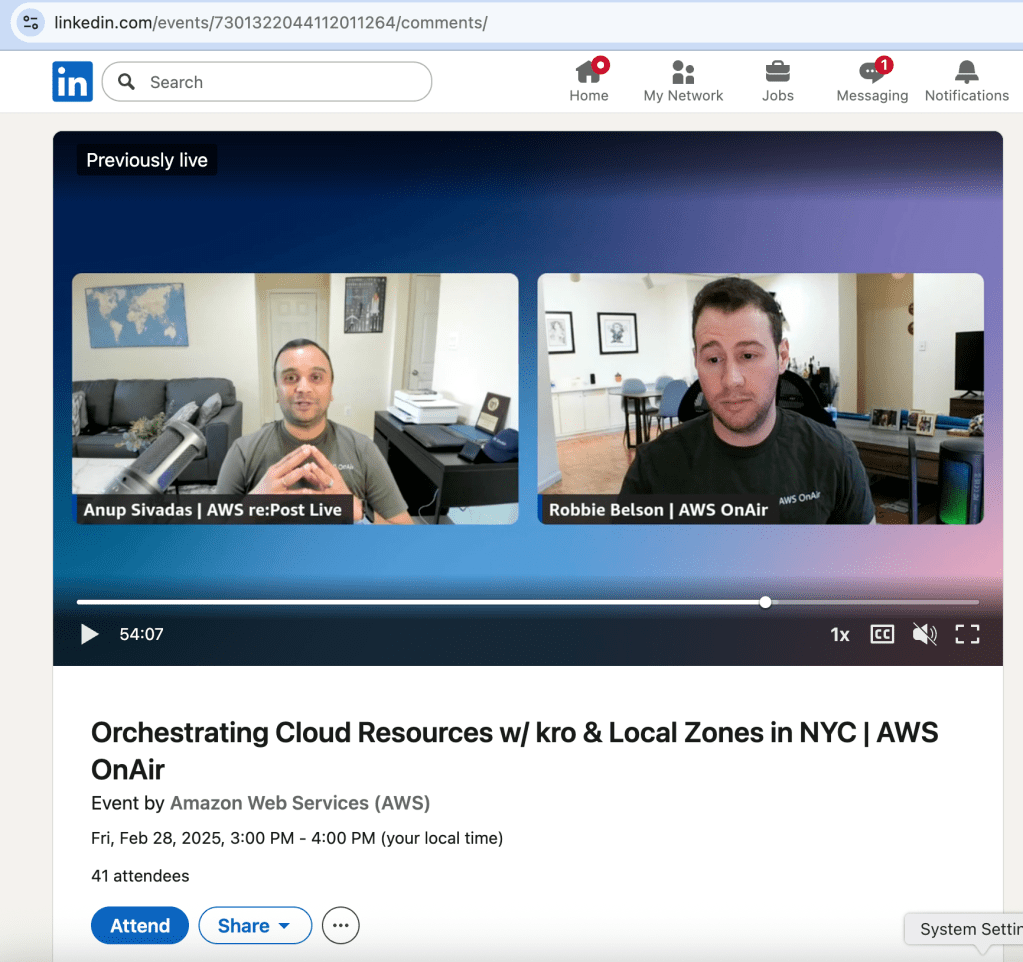Change the 1x playback speed
This screenshot has height=962, width=1023.
click(x=839, y=634)
